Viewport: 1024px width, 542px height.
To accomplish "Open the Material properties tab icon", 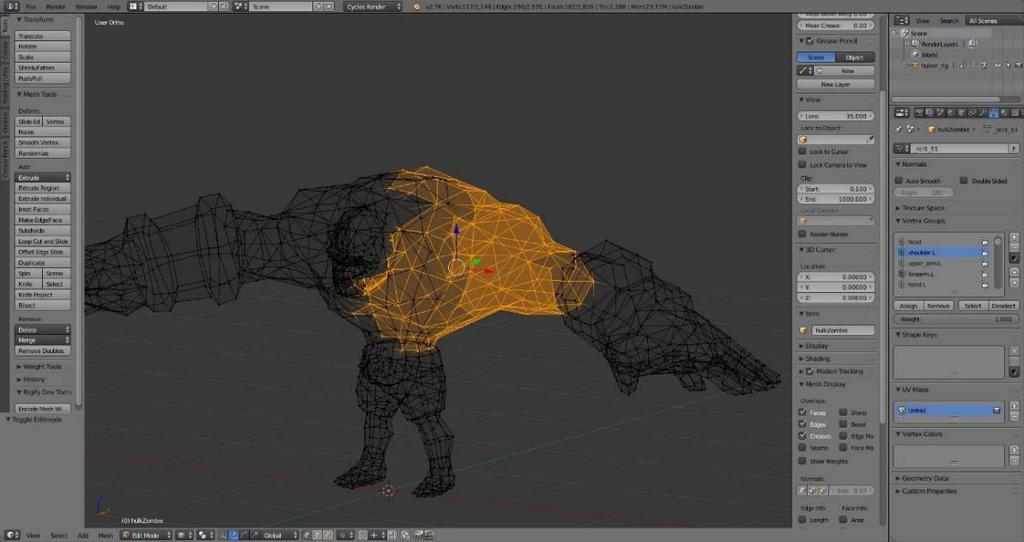I will coord(1004,113).
